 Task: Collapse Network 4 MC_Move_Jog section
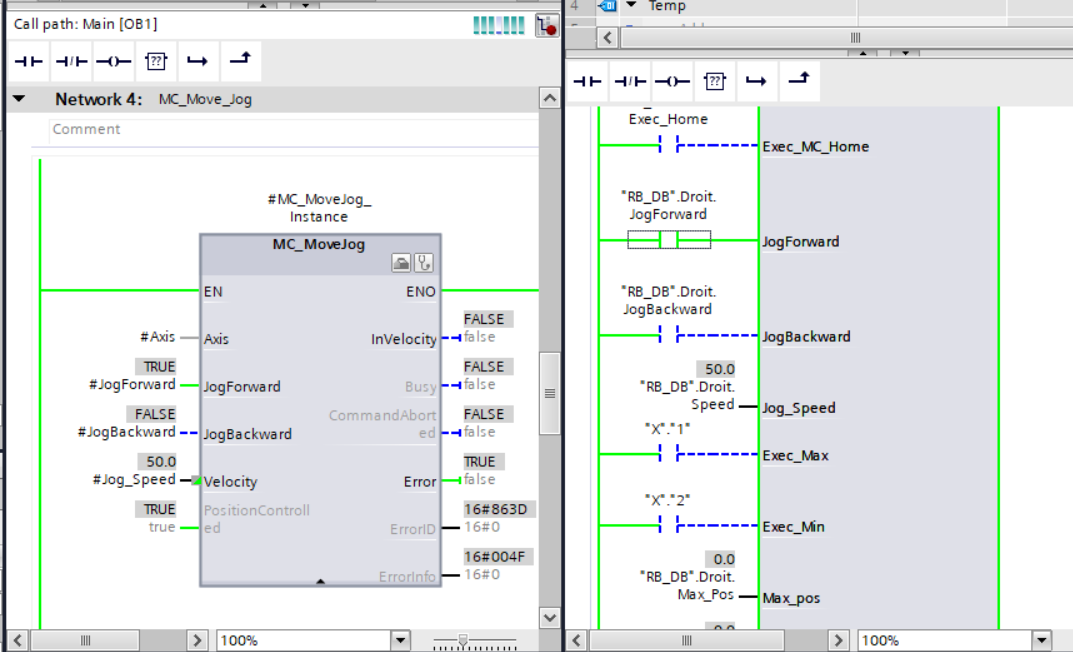click(x=20, y=99)
